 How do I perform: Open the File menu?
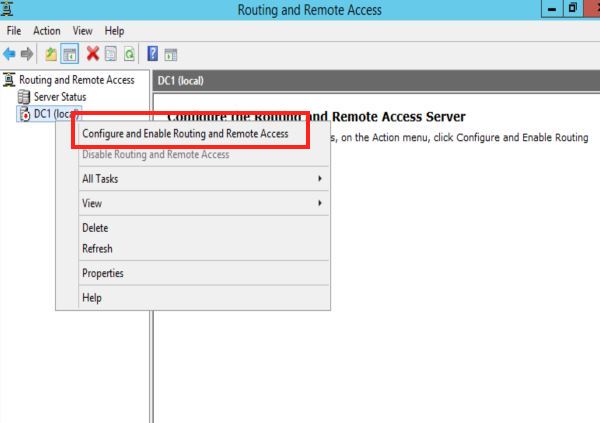14,31
